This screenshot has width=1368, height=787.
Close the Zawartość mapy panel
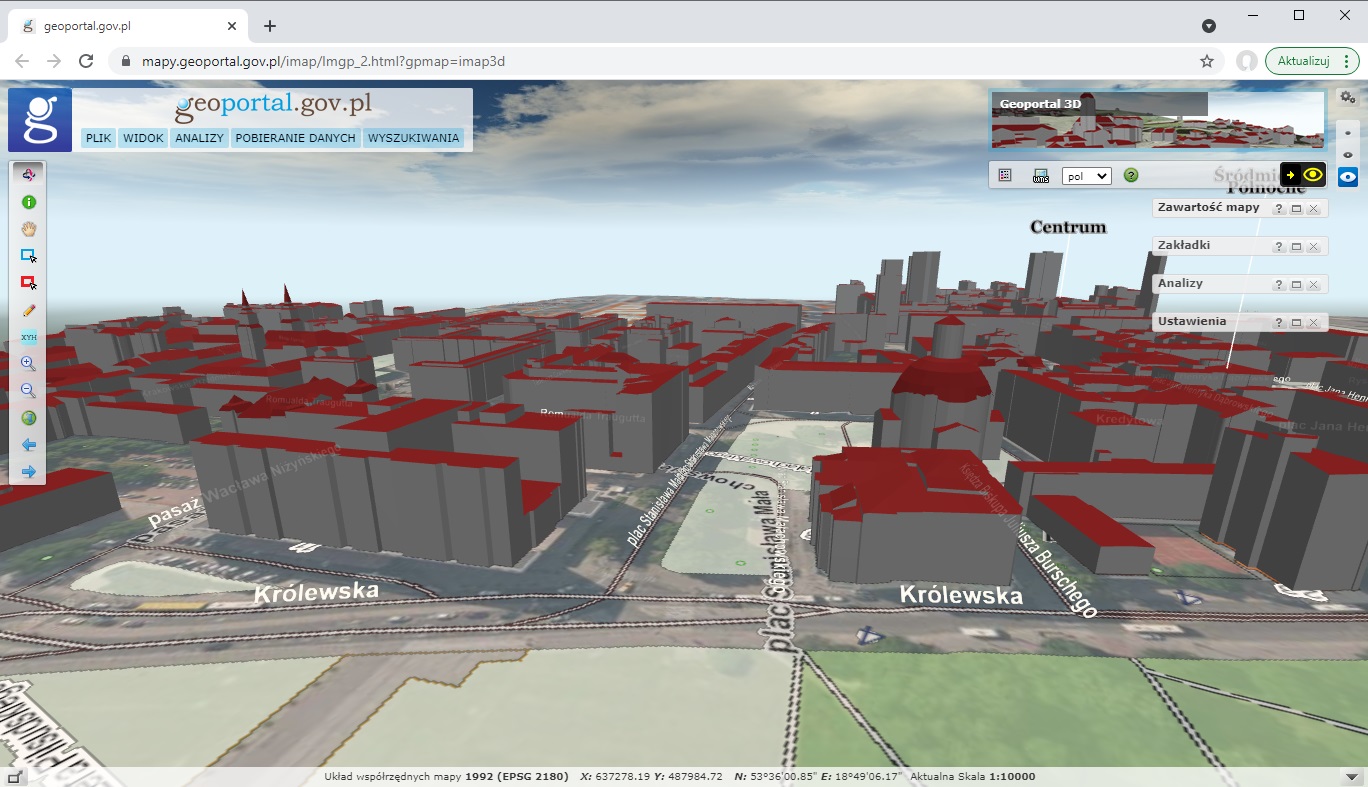(x=1313, y=208)
